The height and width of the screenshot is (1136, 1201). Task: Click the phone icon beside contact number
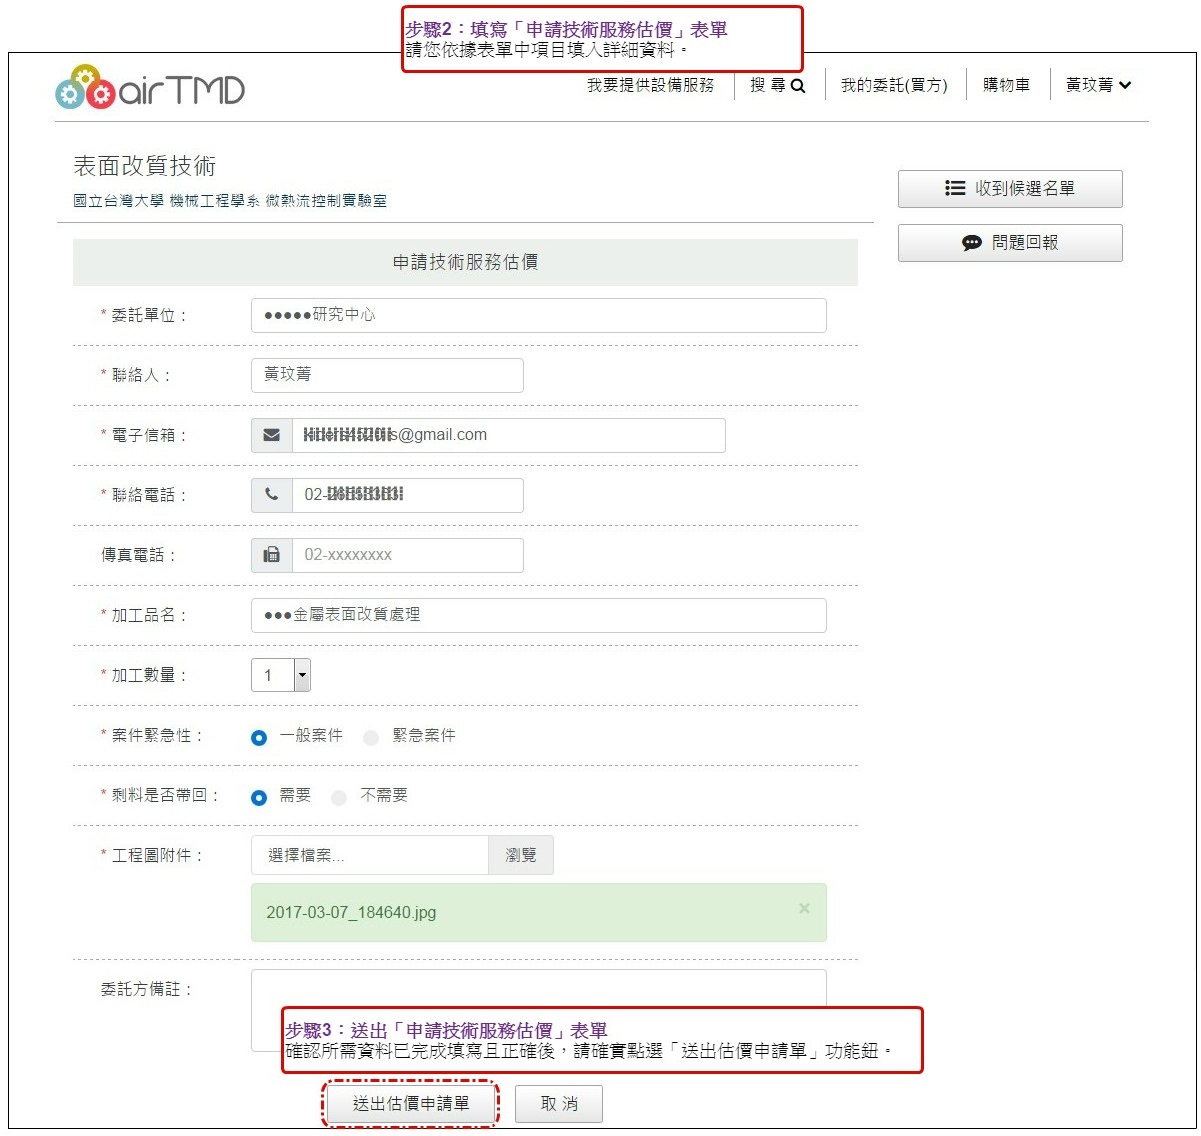(271, 495)
